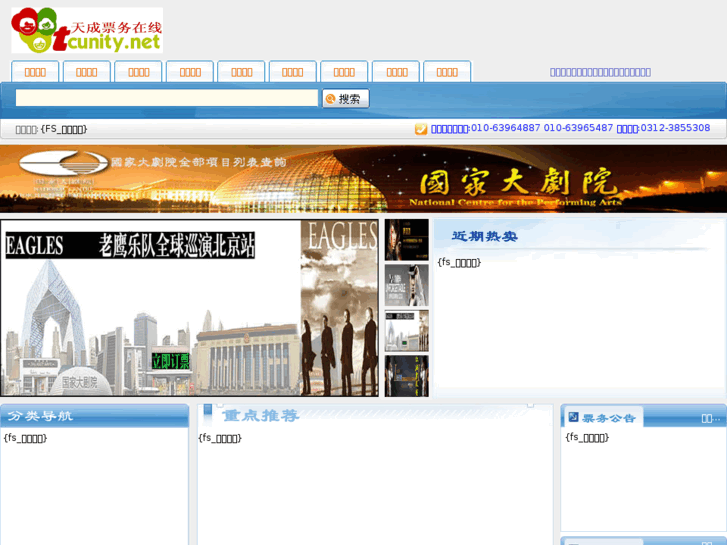
Task: Click the {FS_} placeholder text below search bar
Action: 64,129
